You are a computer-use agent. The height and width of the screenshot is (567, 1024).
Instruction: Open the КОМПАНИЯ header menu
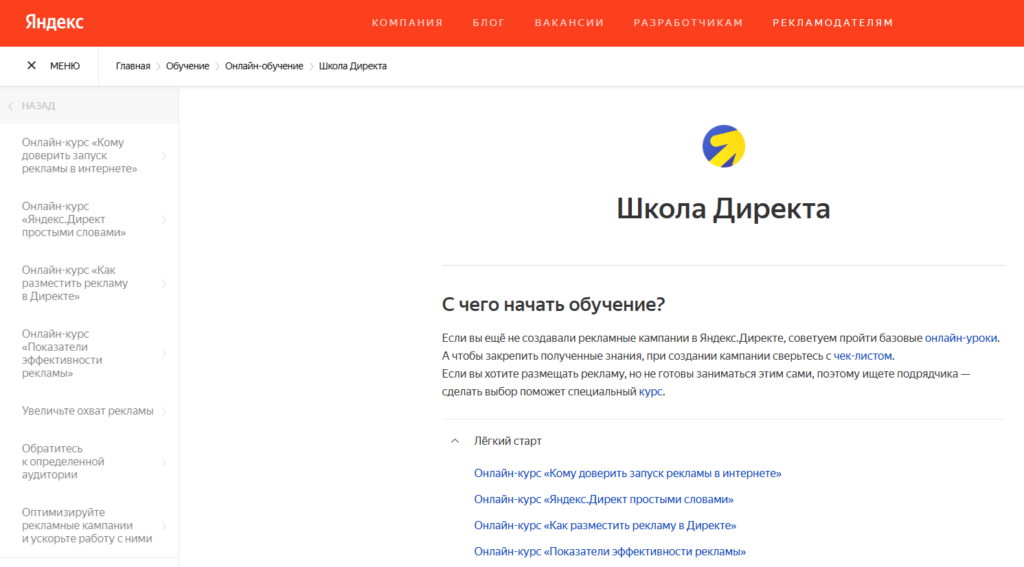[408, 23]
